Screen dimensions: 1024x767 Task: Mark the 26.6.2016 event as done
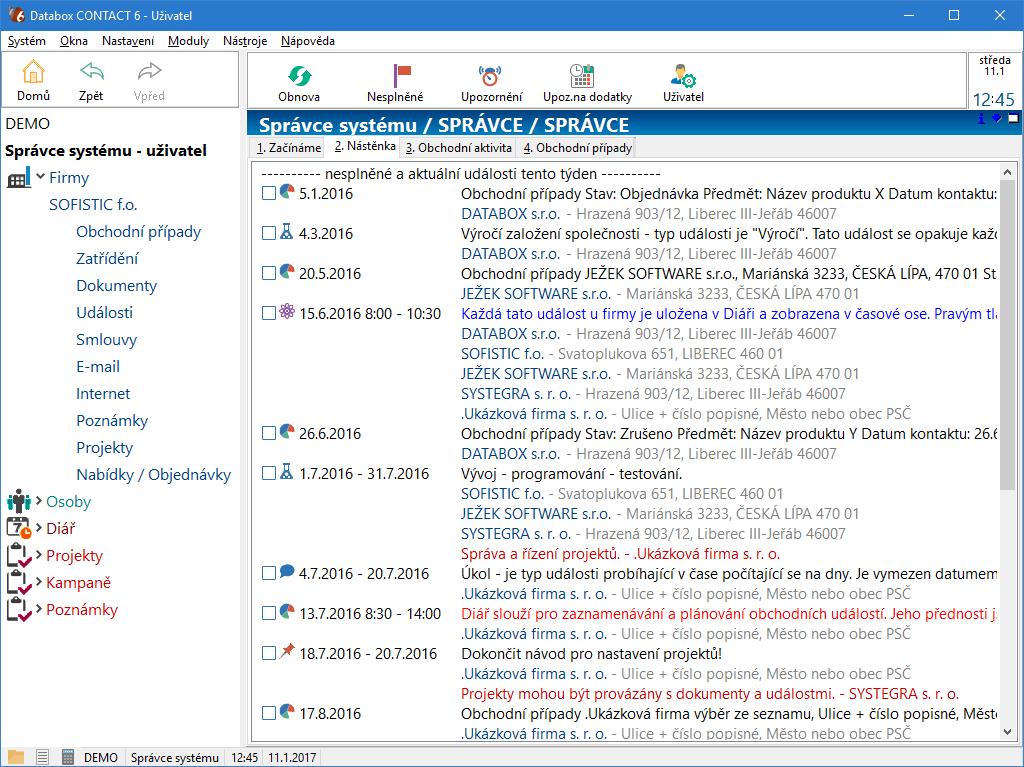pyautogui.click(x=268, y=433)
